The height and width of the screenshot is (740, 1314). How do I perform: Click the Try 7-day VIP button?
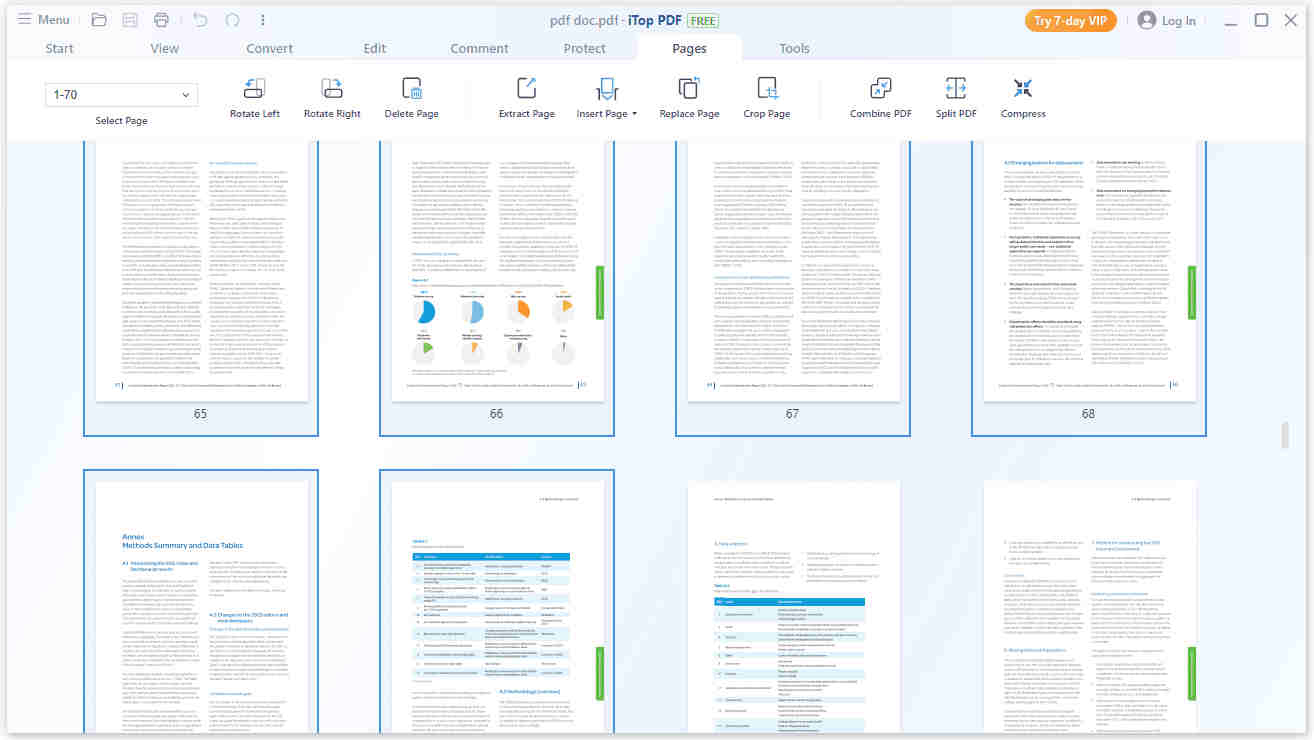[x=1070, y=20]
